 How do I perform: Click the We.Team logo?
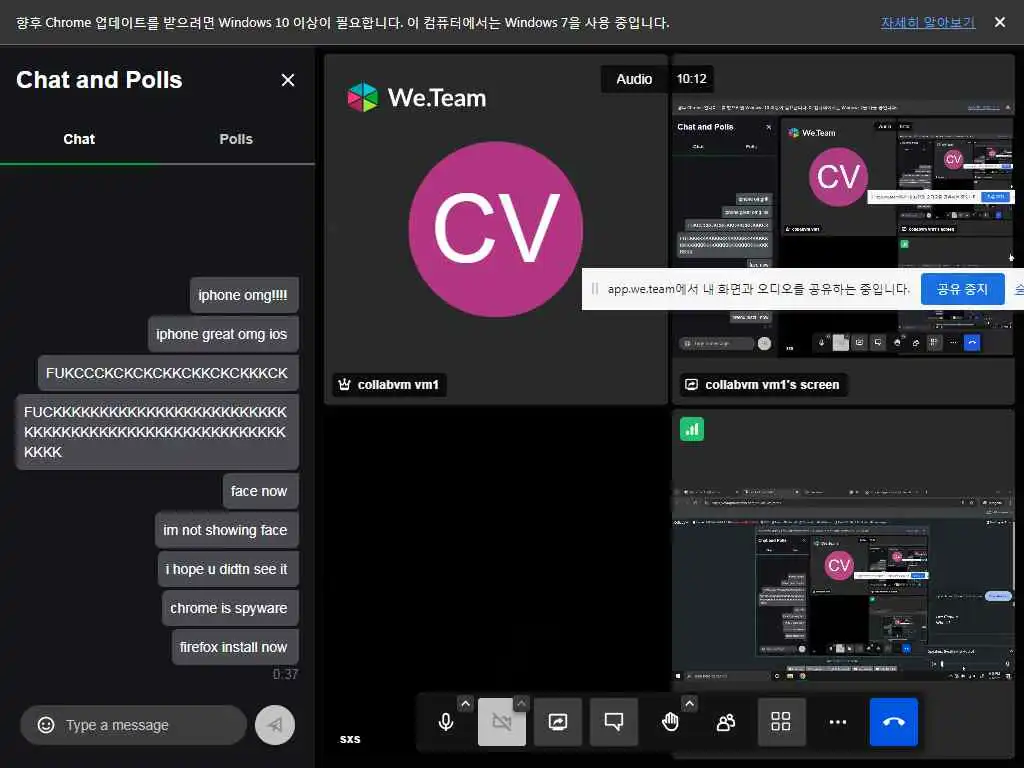point(417,98)
